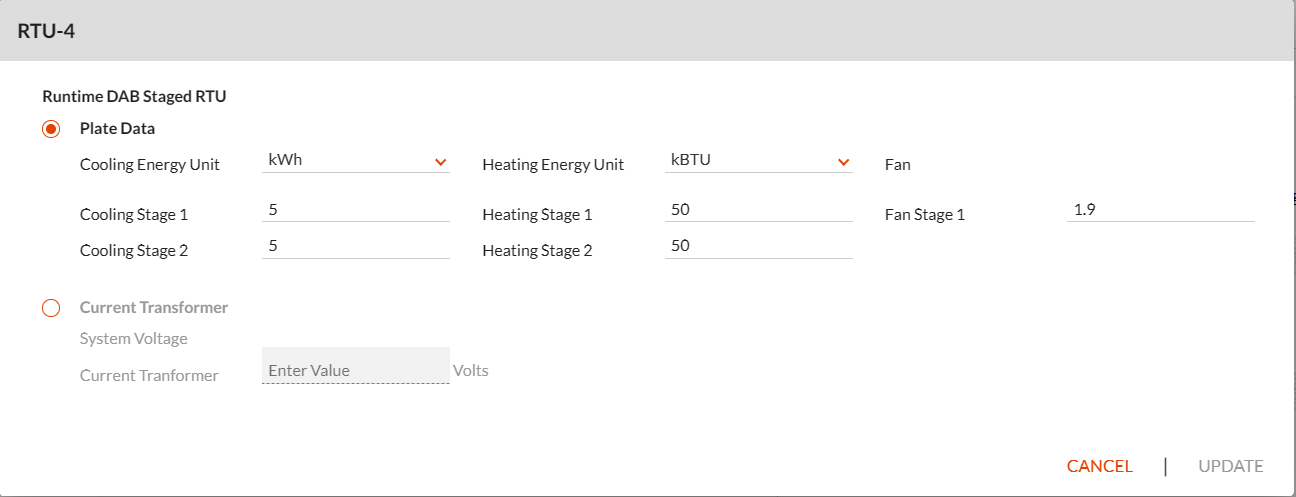1296x497 pixels.
Task: Click the Current Transformer label text
Action: [154, 307]
